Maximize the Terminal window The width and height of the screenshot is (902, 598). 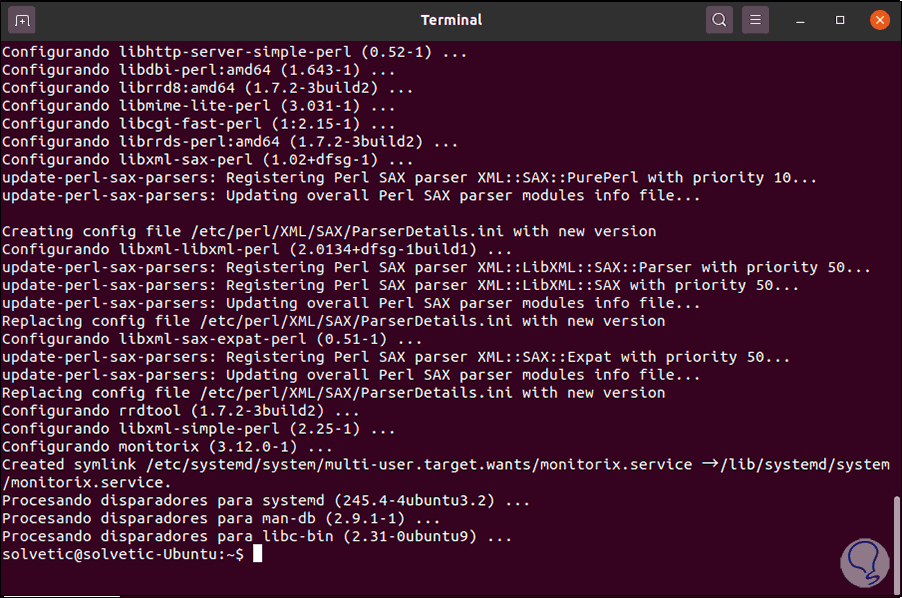pyautogui.click(x=841, y=20)
